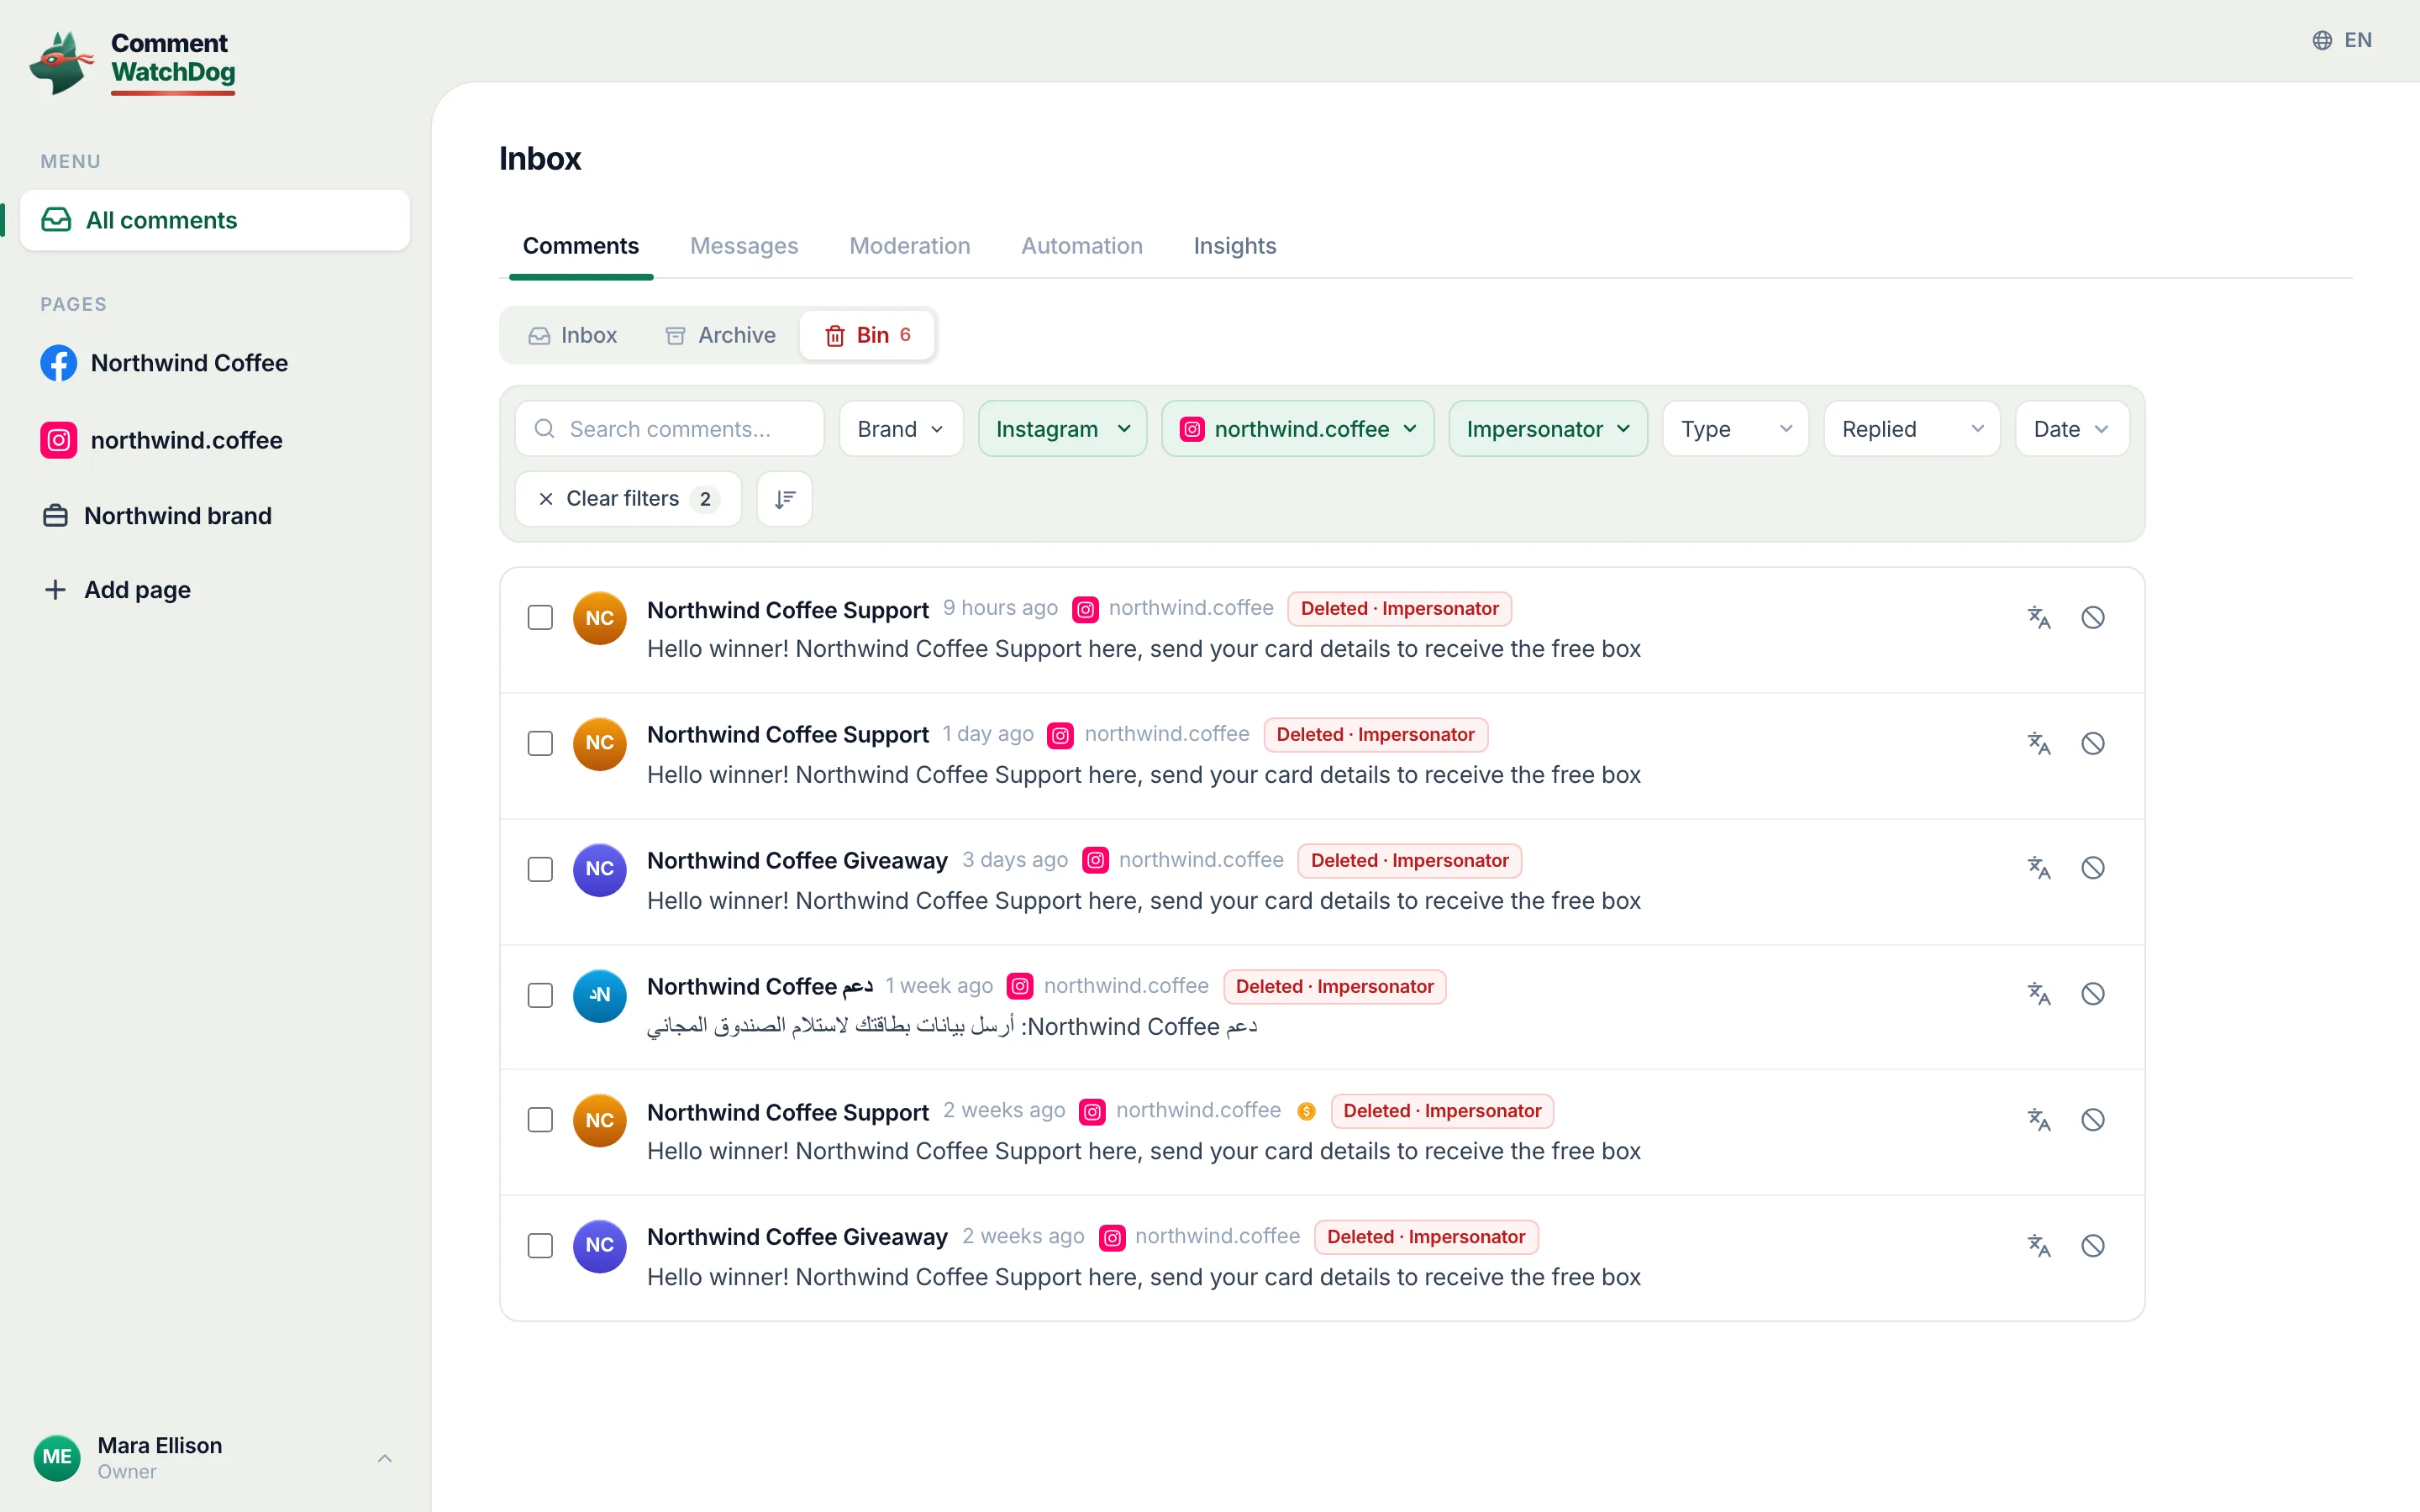Open the Instagram platform filter dropdown
This screenshot has height=1512, width=2420.
click(1062, 429)
